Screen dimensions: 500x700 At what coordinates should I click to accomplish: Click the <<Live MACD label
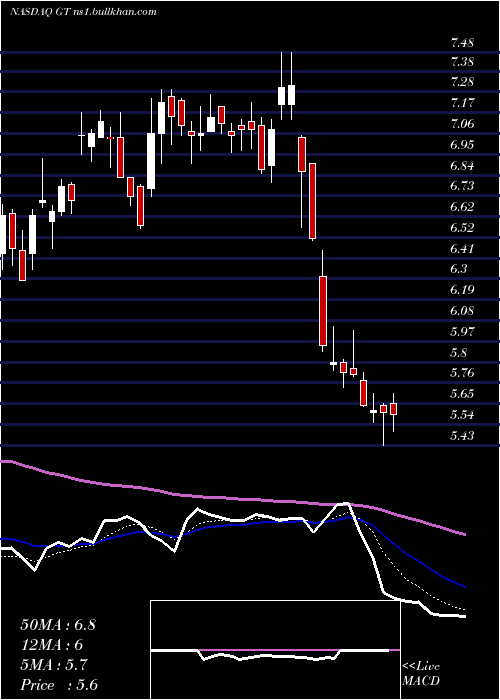coord(421,674)
